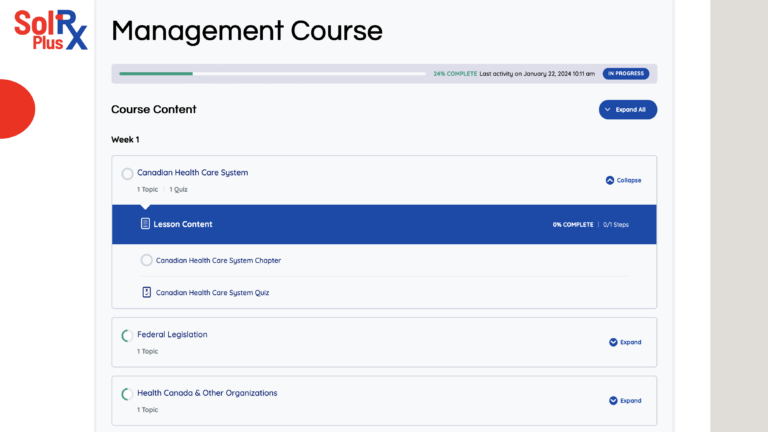Open Canadian Health Care System Quiz
The image size is (768, 432).
tap(213, 292)
